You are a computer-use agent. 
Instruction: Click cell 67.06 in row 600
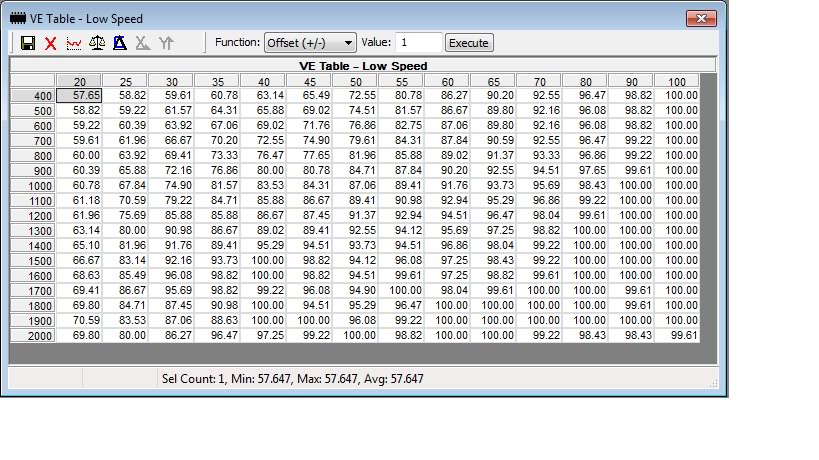(x=217, y=125)
